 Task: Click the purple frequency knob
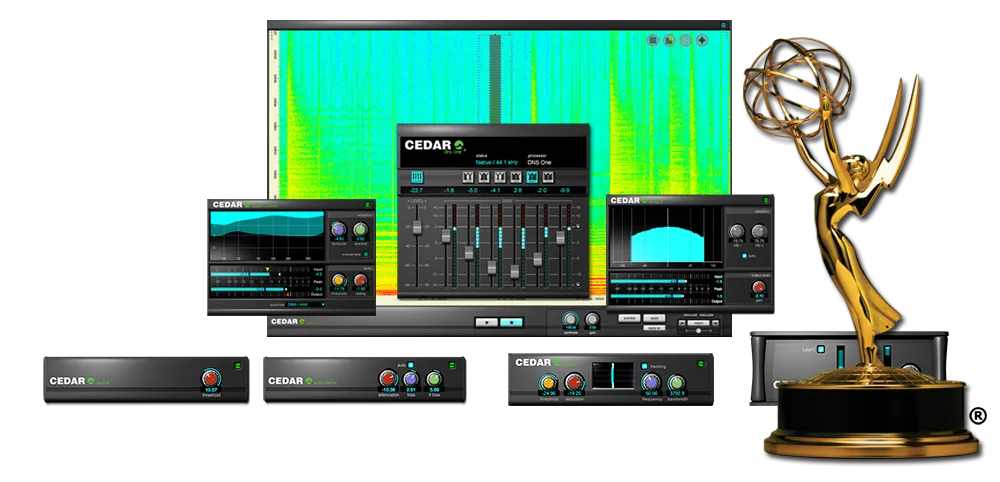[x=650, y=382]
